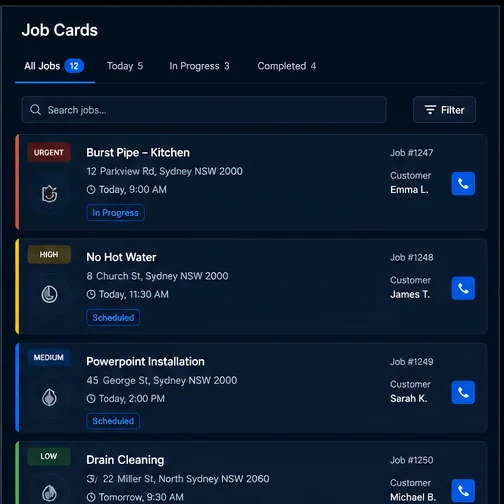This screenshot has width=504, height=504.
Task: Open the Completed tab
Action: click(x=287, y=66)
